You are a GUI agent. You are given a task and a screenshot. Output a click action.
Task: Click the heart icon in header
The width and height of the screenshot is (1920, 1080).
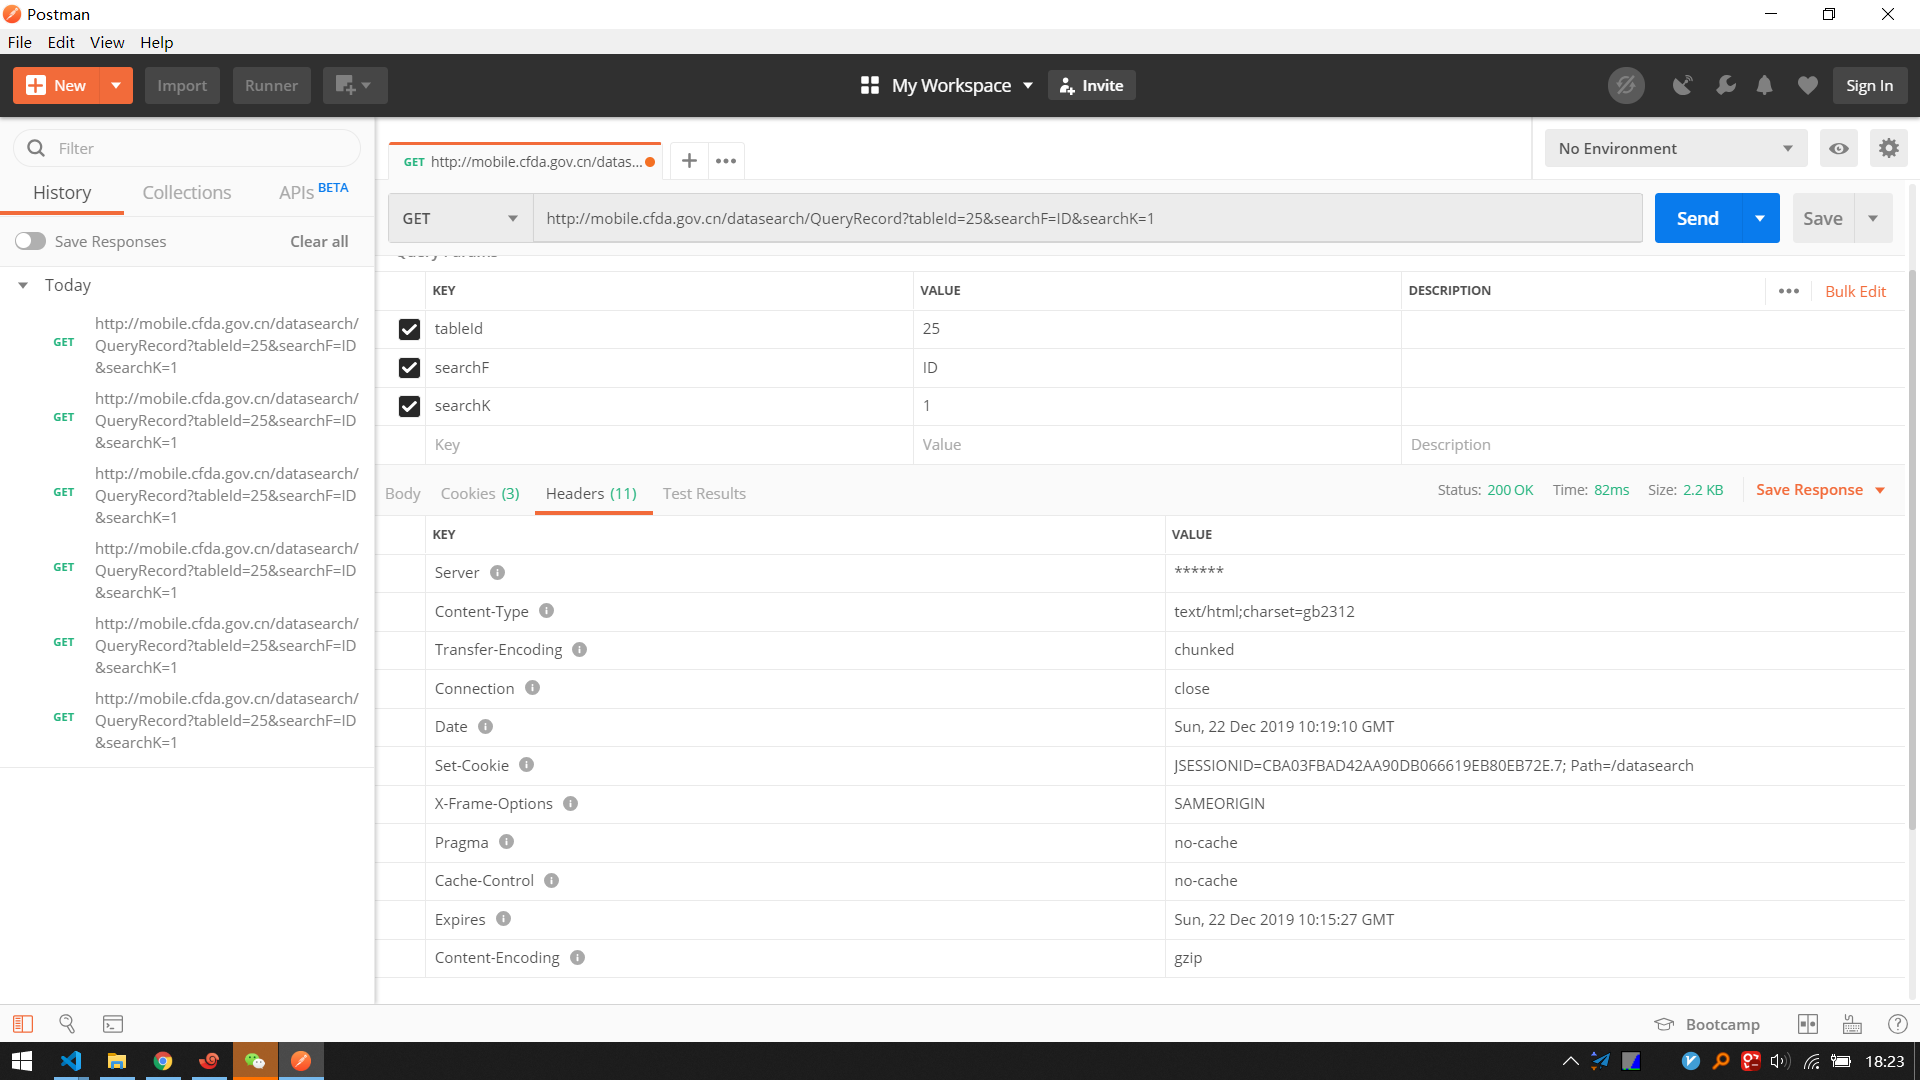point(1808,86)
